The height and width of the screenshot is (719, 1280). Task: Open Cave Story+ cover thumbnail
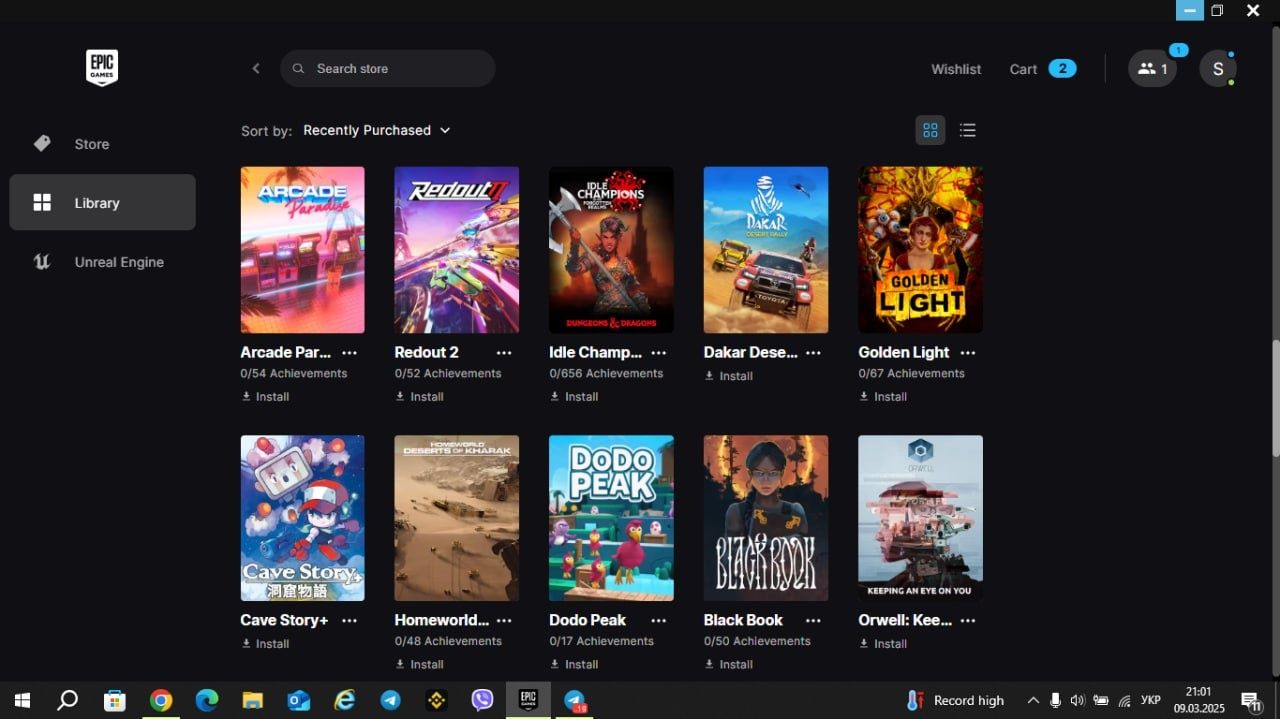[x=302, y=518]
